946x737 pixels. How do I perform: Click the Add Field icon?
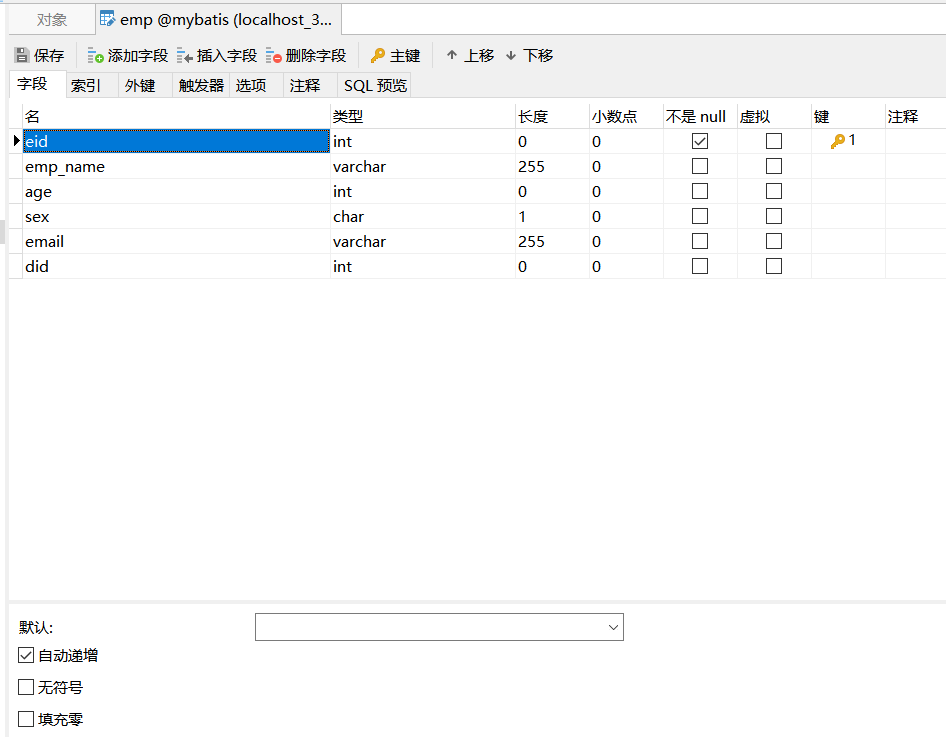click(x=95, y=55)
